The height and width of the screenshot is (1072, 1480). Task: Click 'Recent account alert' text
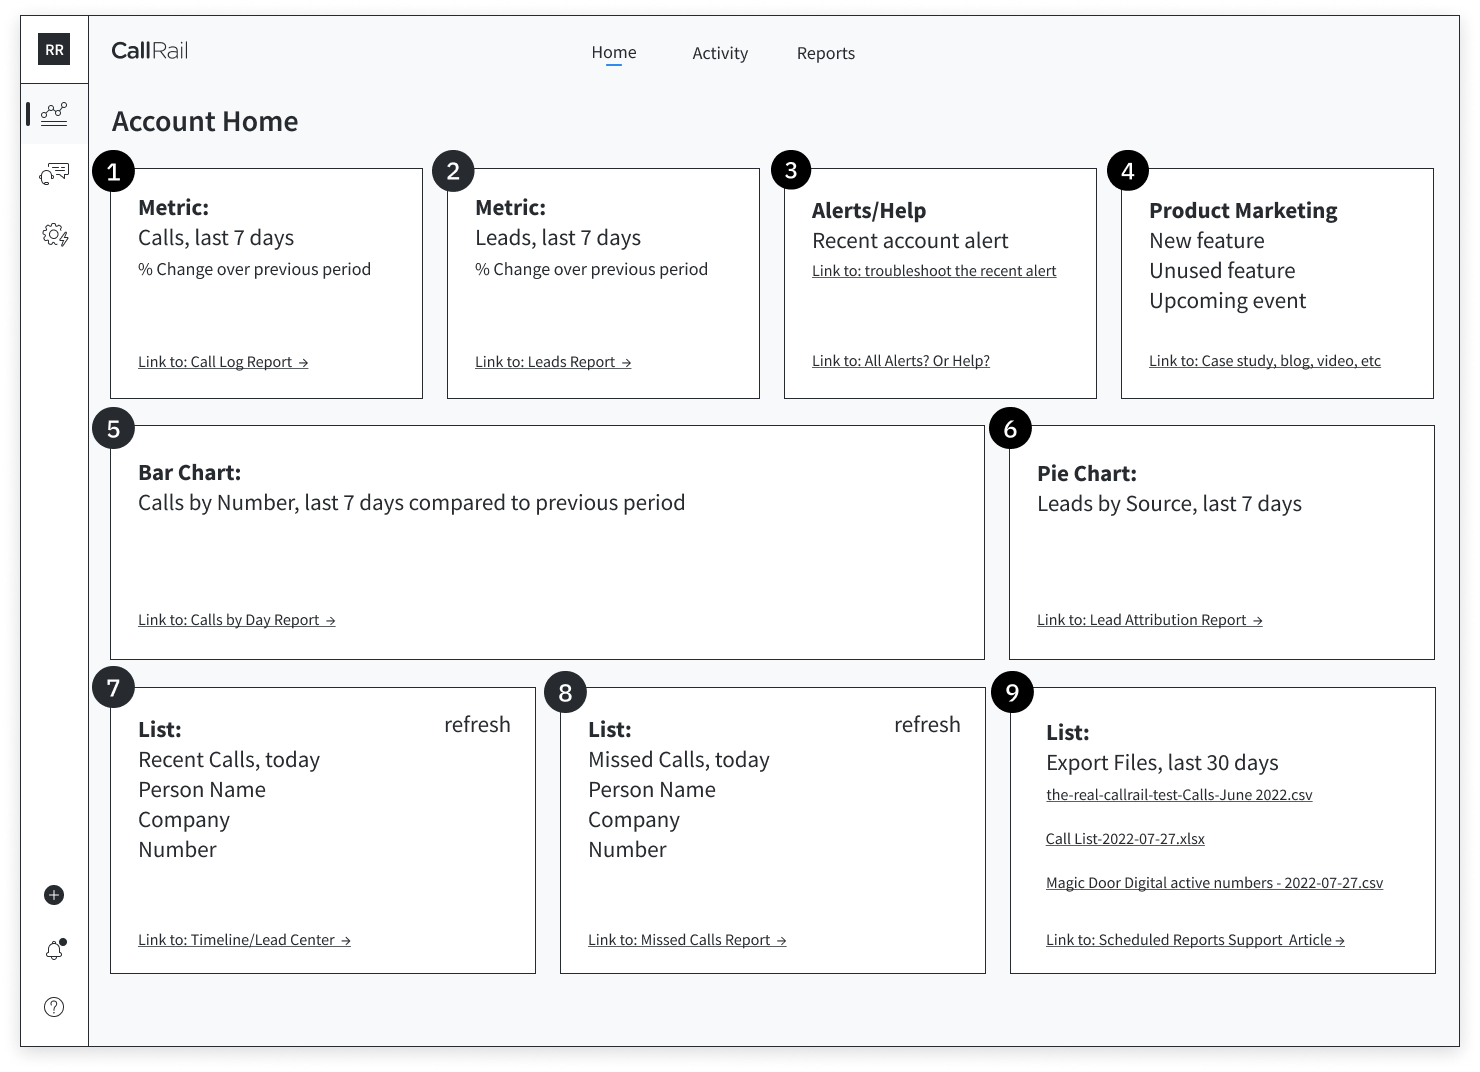point(910,241)
